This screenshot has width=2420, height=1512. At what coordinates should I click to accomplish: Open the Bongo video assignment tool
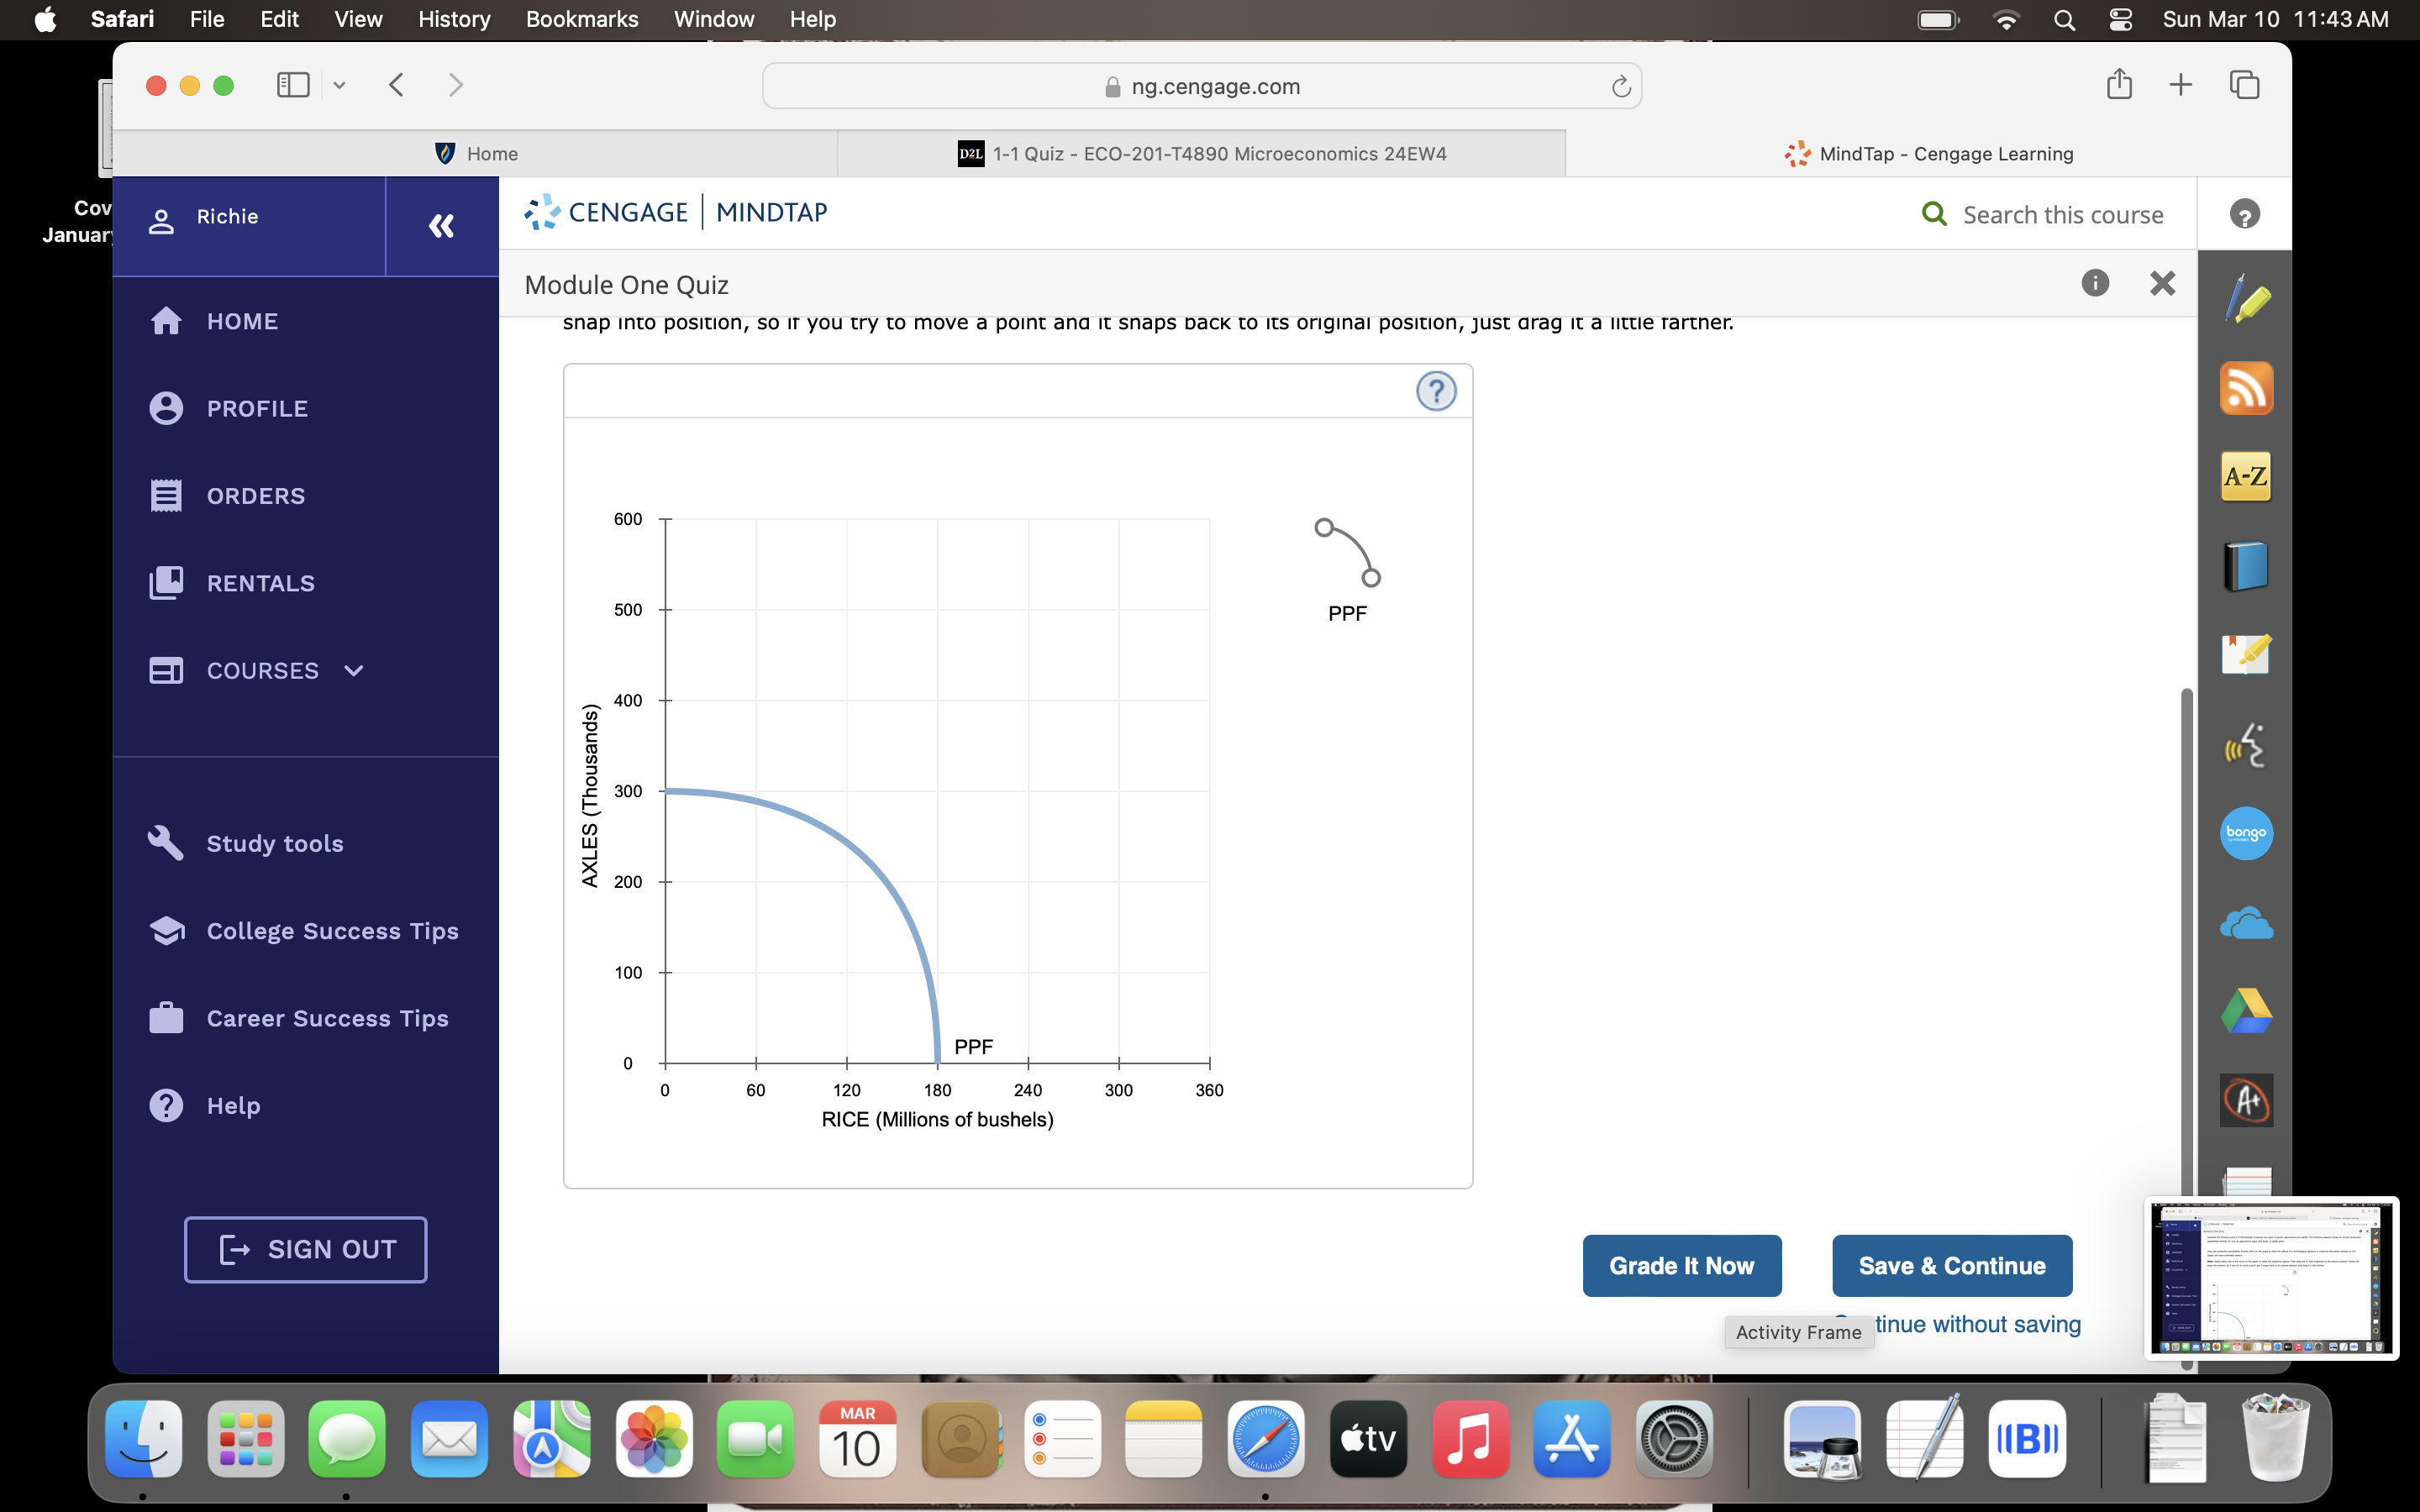pos(2247,833)
